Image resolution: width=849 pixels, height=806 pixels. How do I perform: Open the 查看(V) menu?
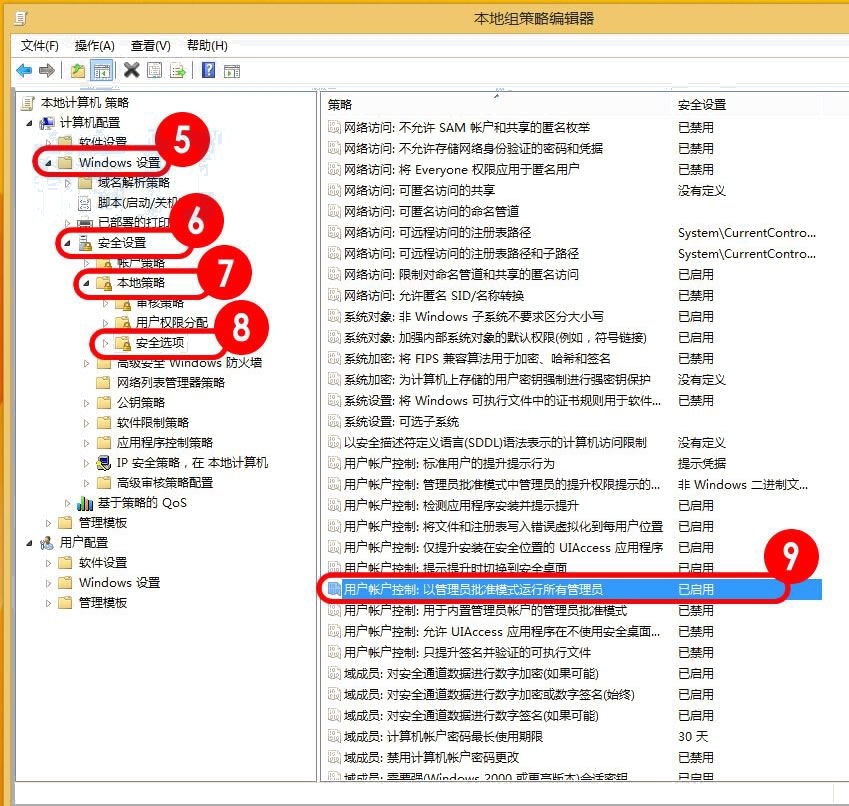(x=151, y=46)
